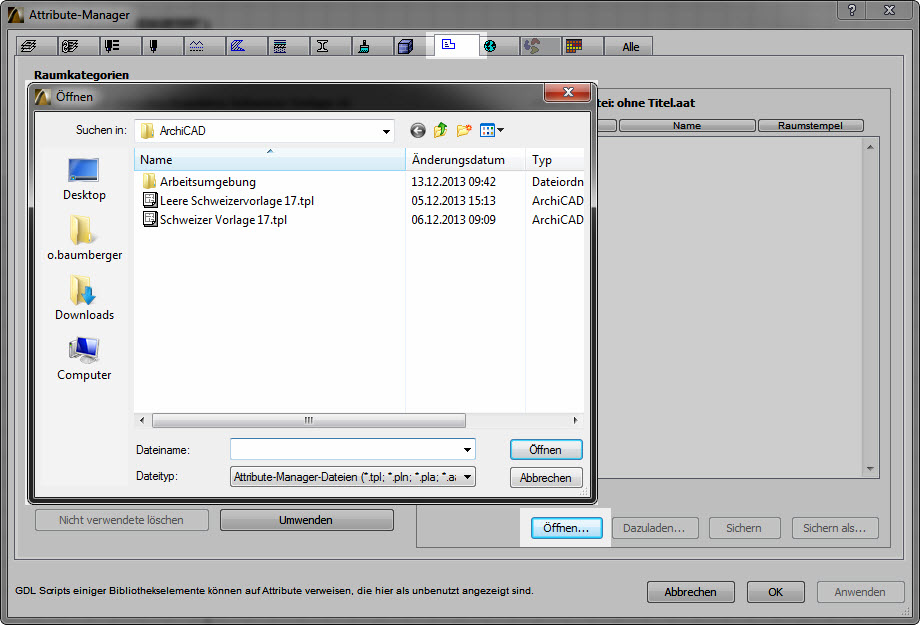This screenshot has height=625, width=920.
Task: Open the Composites layered-structure tab icon
Action: 280,46
